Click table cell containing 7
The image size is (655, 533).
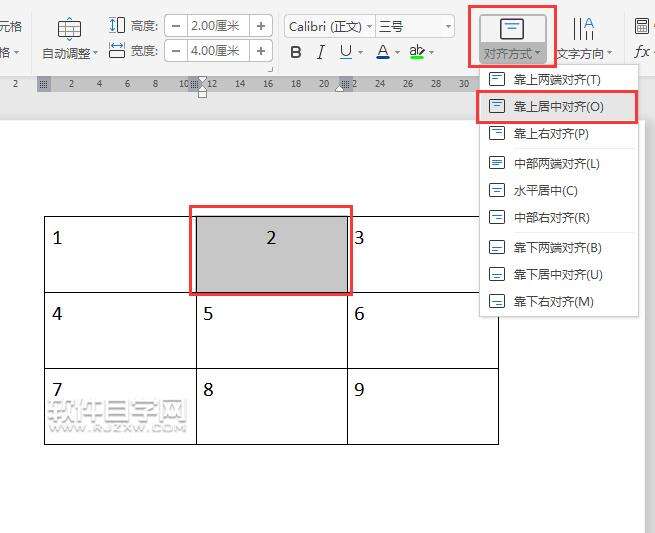pyautogui.click(x=120, y=406)
